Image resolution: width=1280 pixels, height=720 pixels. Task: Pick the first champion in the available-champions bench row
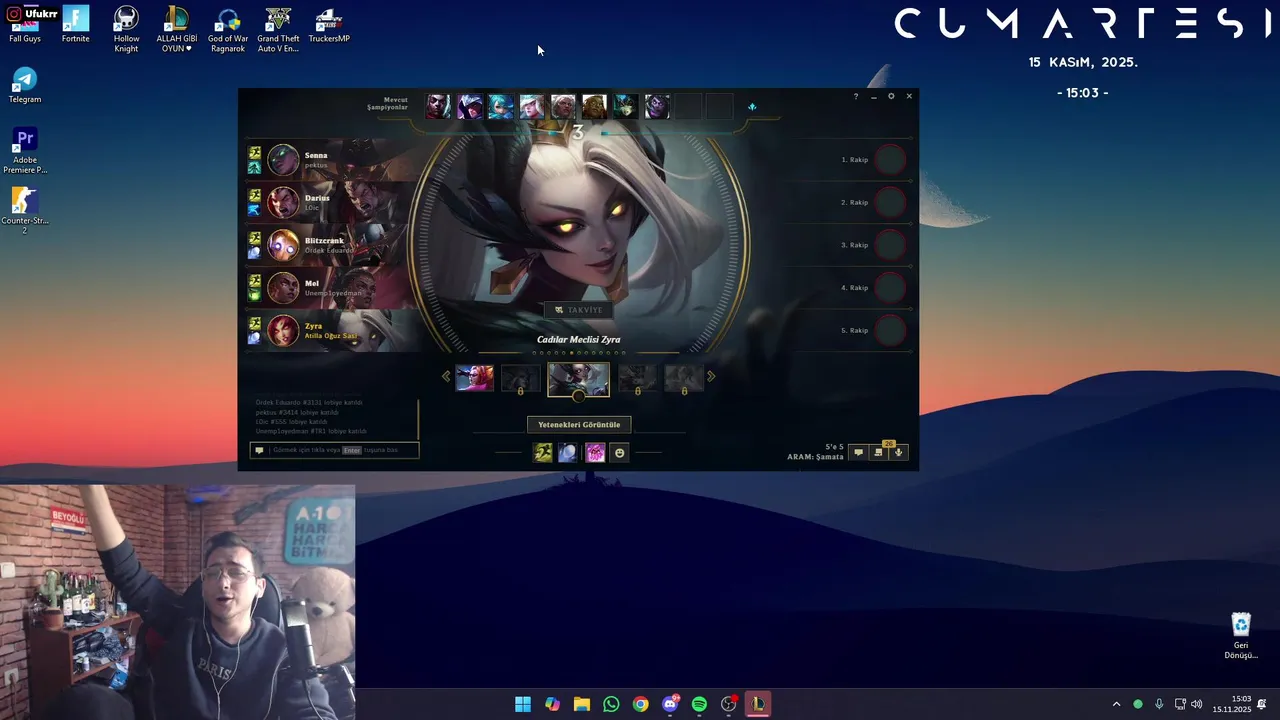coord(438,106)
